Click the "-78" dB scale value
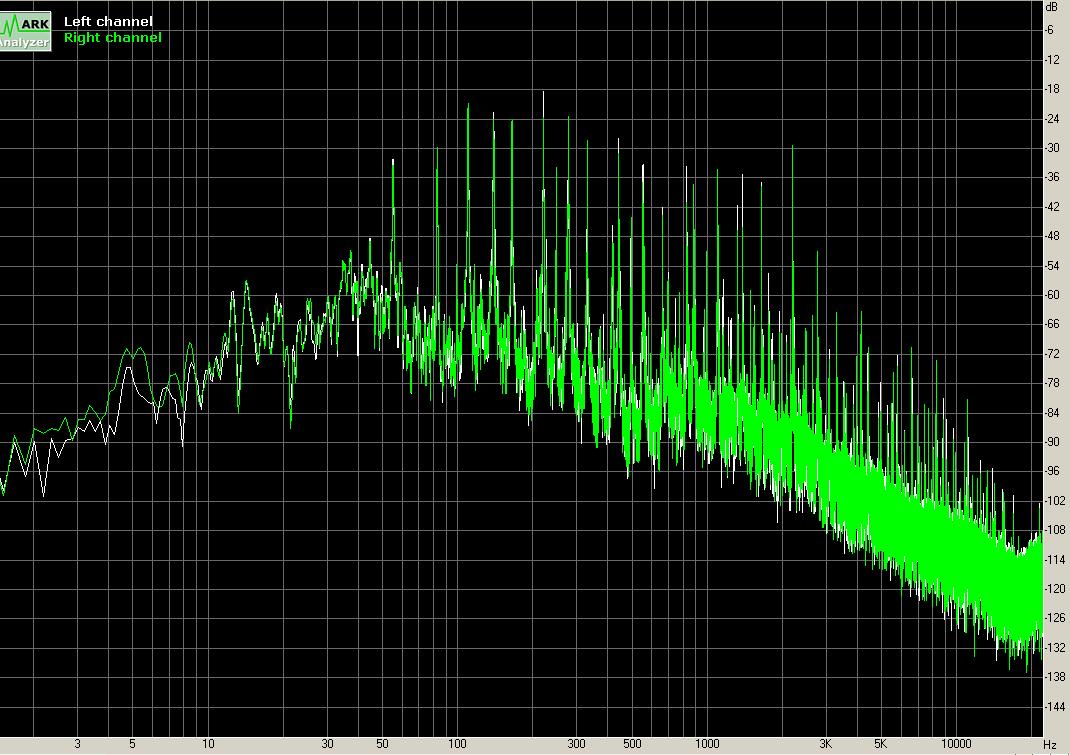1070x755 pixels. 1052,384
